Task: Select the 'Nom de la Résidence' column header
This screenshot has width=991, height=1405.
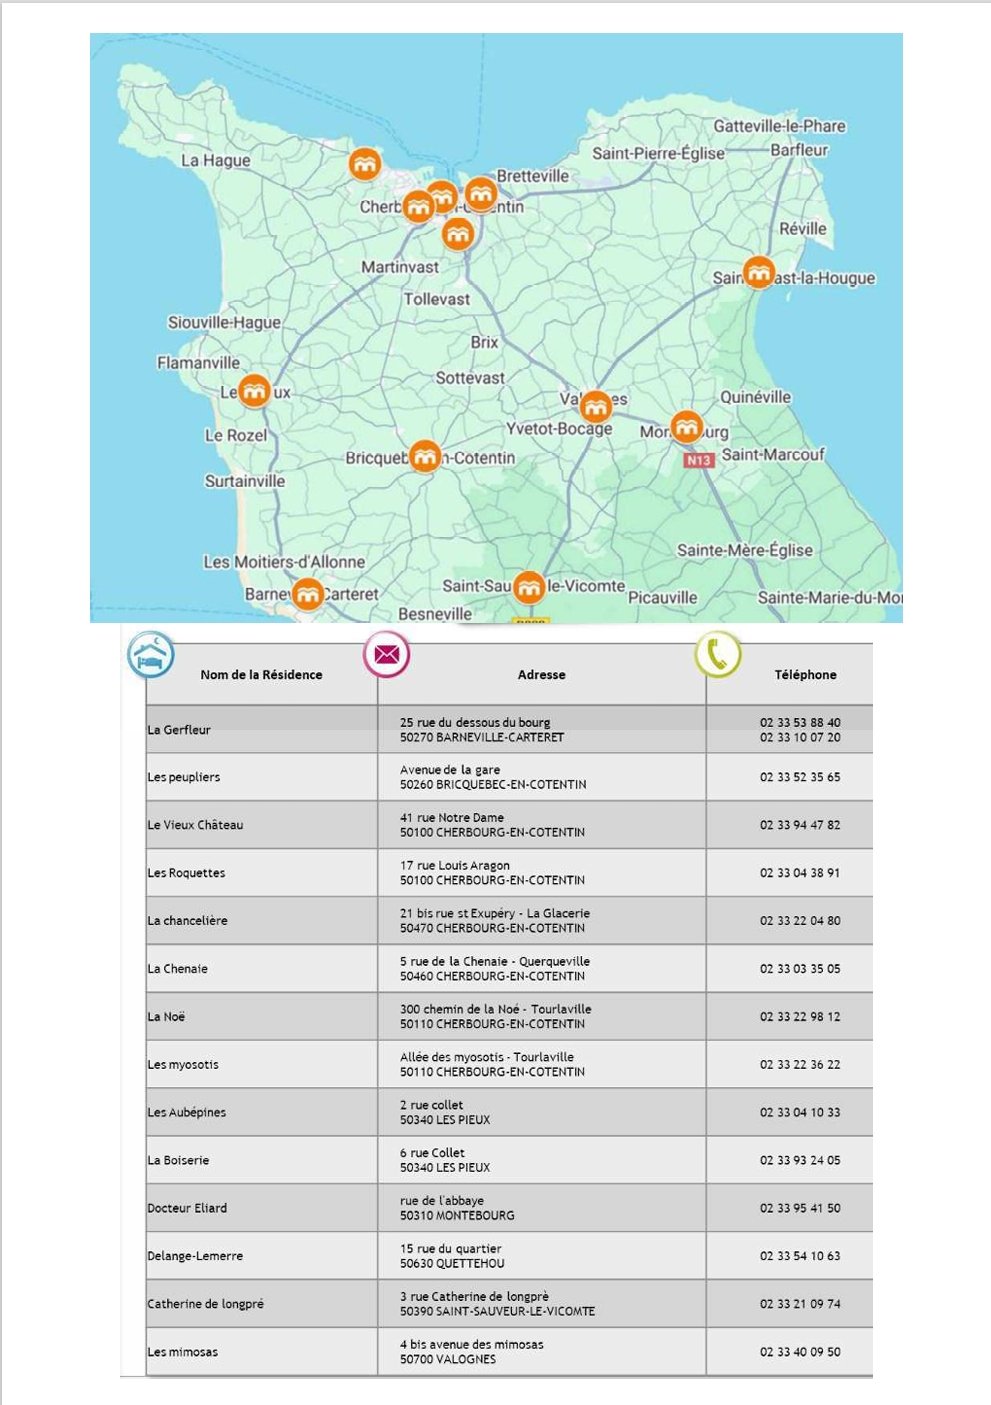Action: [261, 675]
